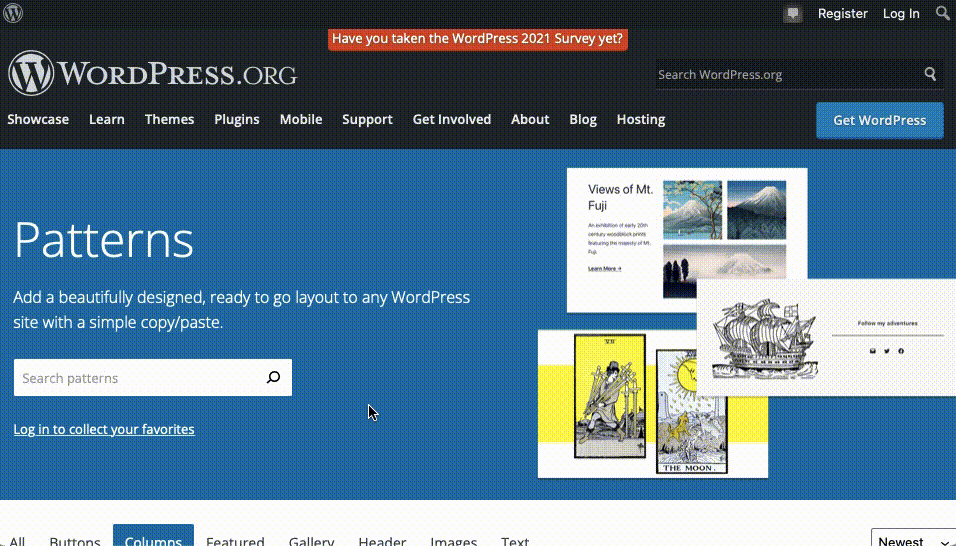Image resolution: width=956 pixels, height=546 pixels.
Task: Click the sailing ship pattern preview
Action: [x=826, y=338]
